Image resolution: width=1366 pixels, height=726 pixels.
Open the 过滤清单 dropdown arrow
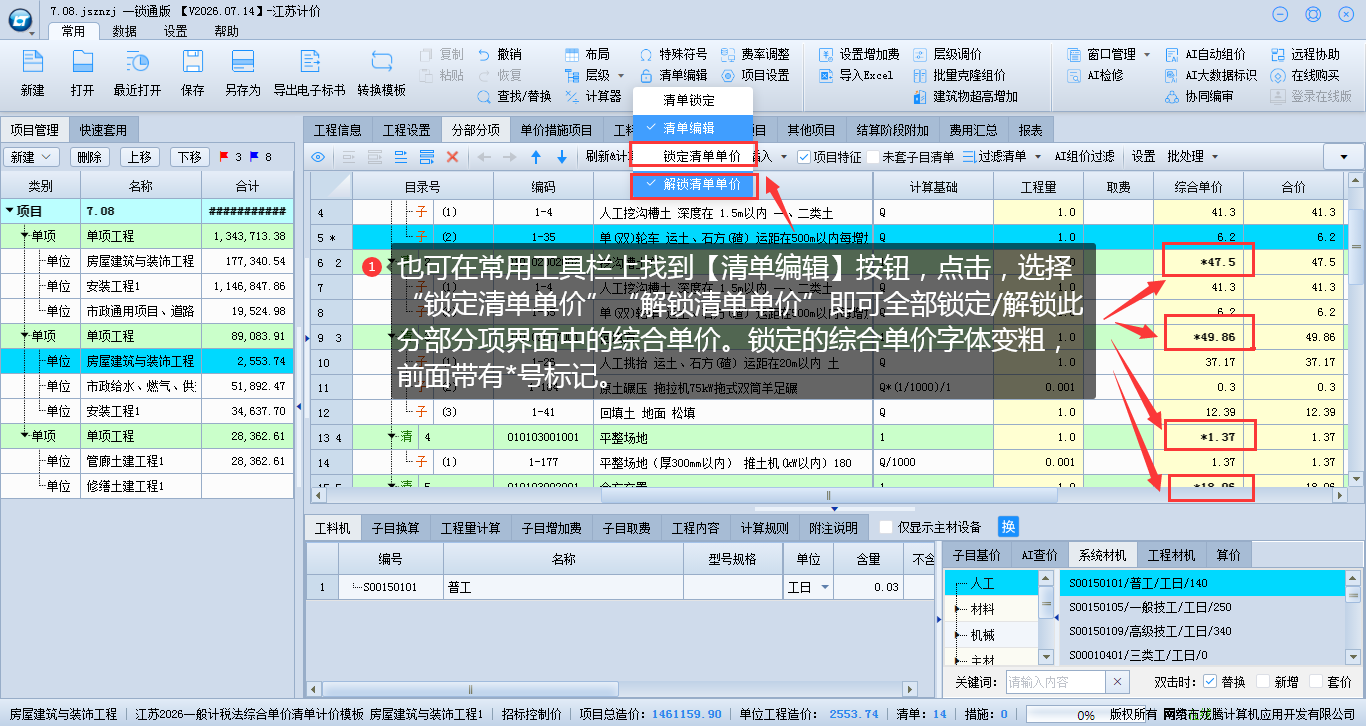(1036, 157)
